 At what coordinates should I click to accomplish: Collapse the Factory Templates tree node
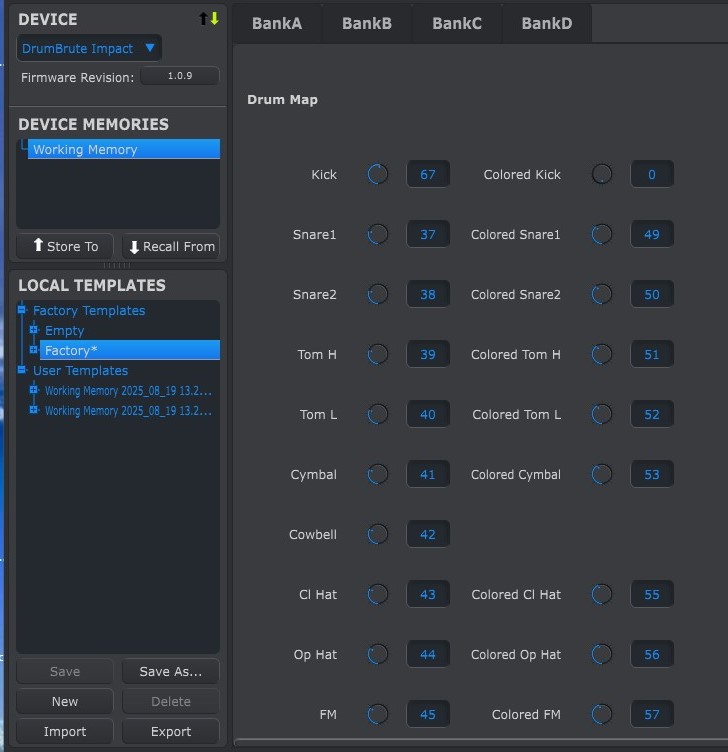coord(23,311)
